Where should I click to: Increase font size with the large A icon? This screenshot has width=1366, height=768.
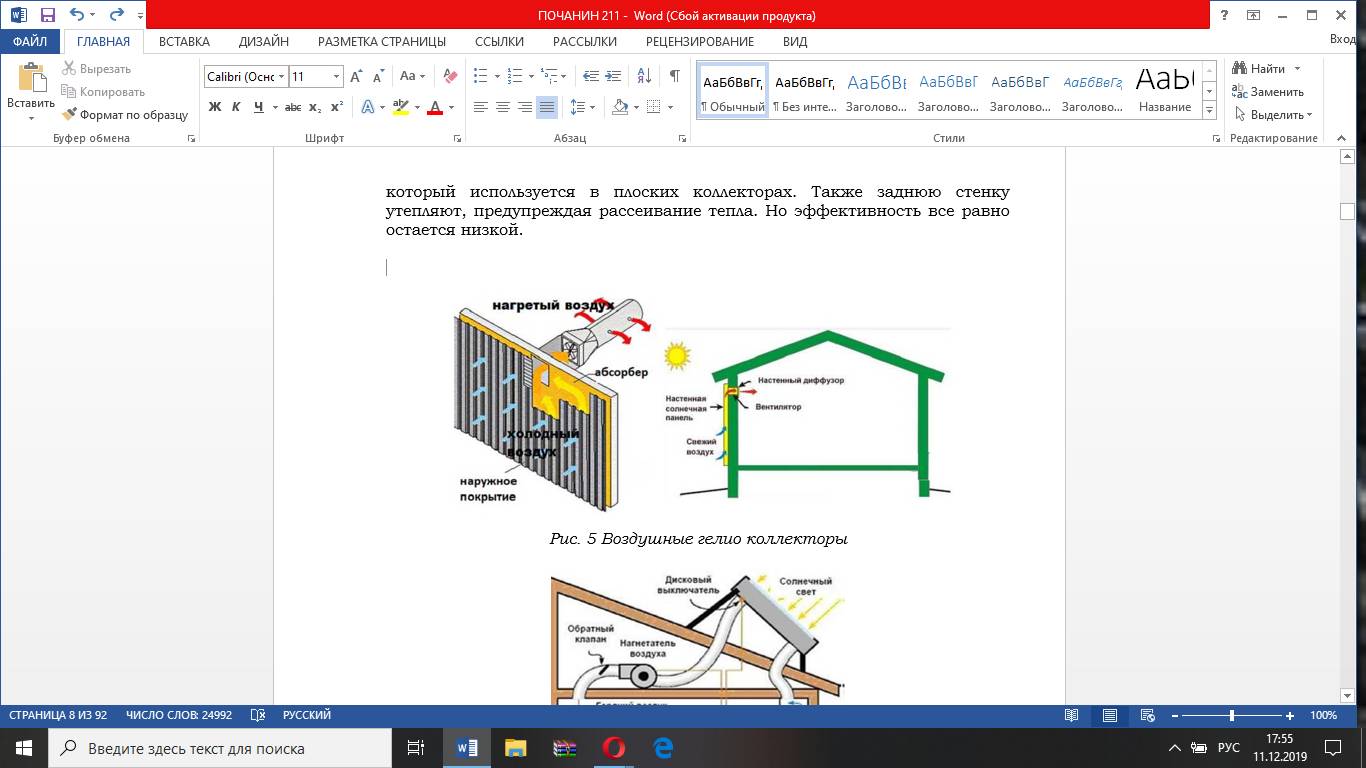(x=356, y=76)
